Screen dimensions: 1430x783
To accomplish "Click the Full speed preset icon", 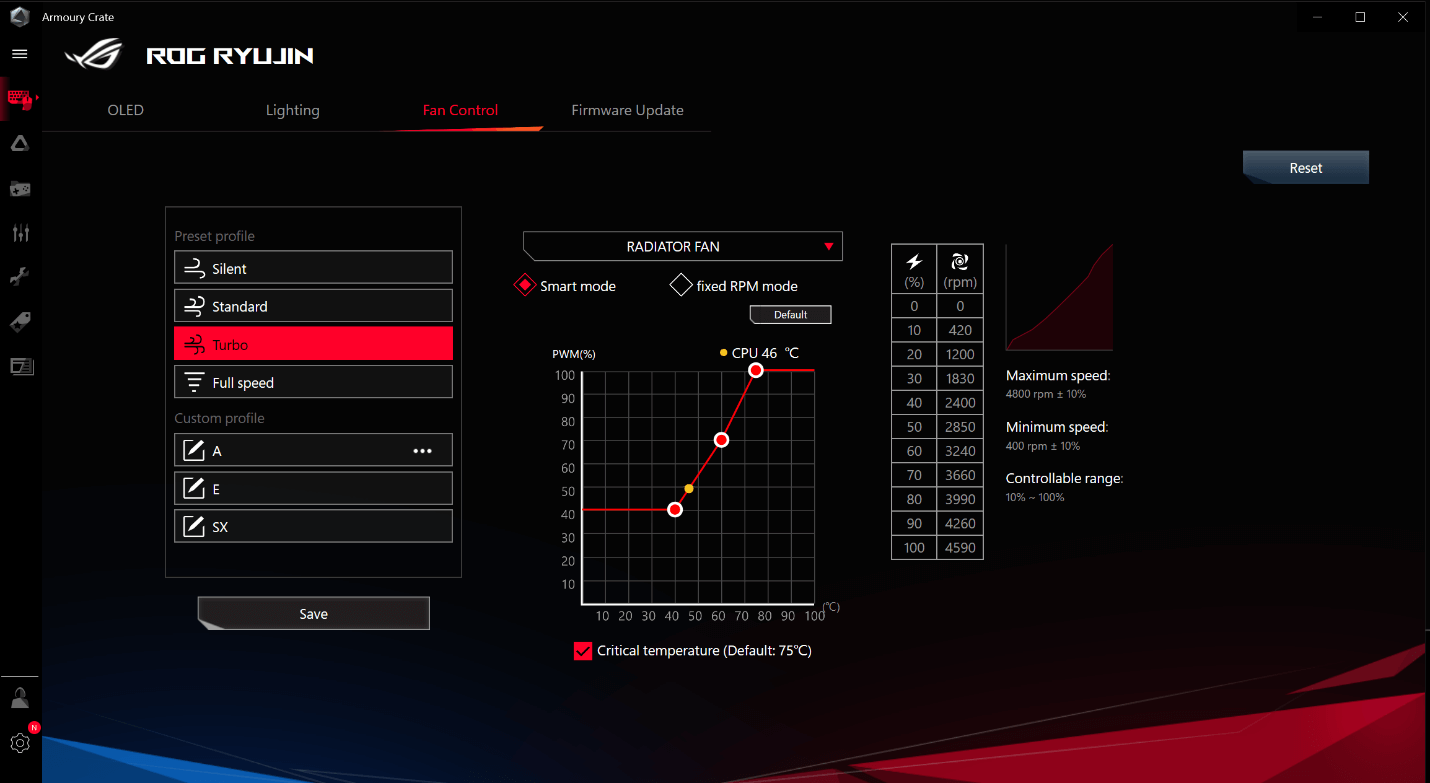I will pos(194,382).
